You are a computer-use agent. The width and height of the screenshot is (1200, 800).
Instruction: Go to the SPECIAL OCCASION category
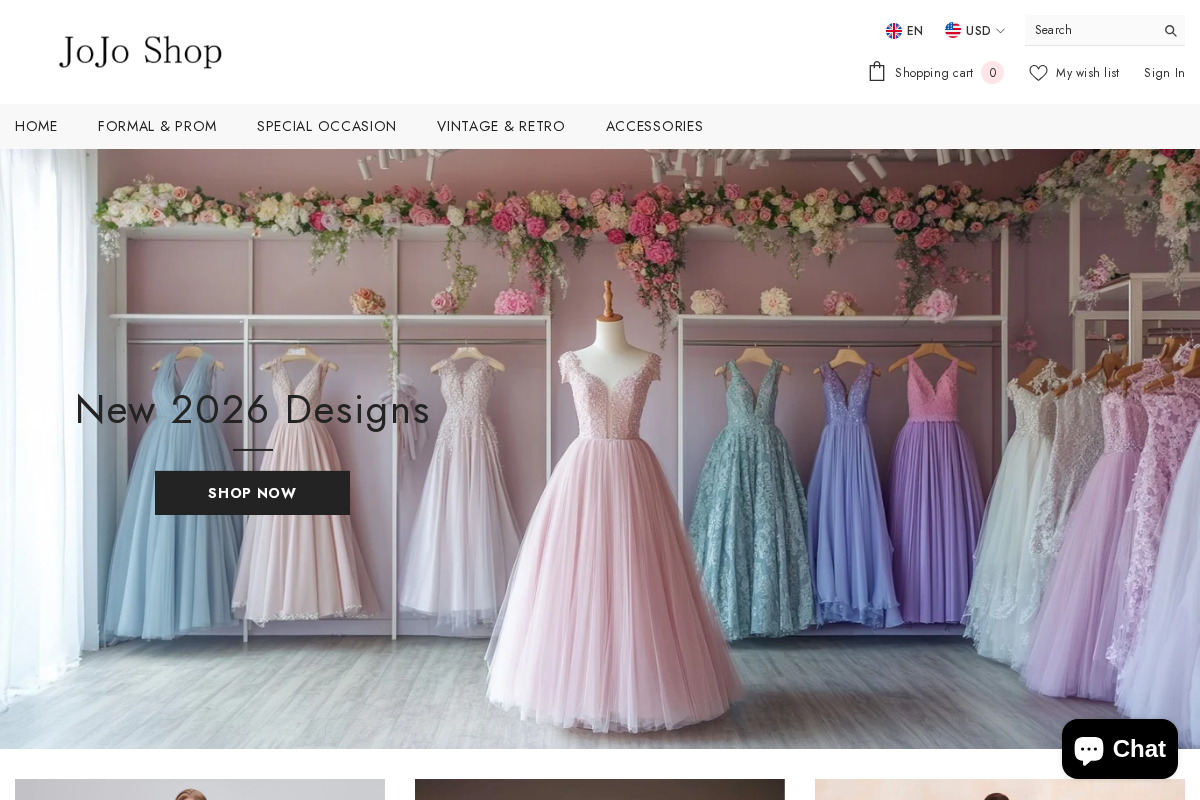point(326,126)
